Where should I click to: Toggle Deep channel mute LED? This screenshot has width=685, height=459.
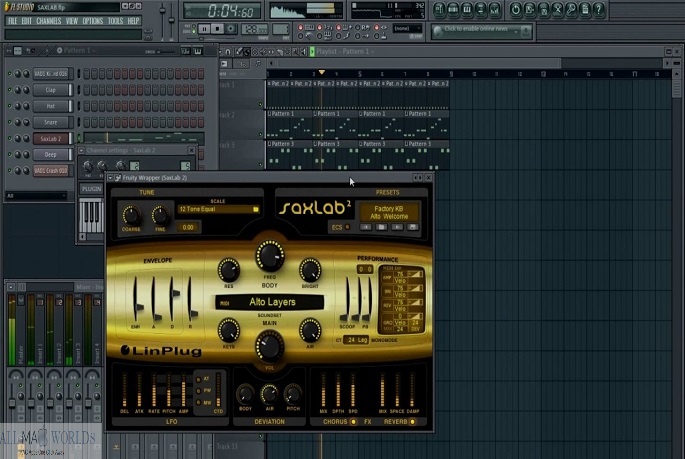[x=10, y=155]
